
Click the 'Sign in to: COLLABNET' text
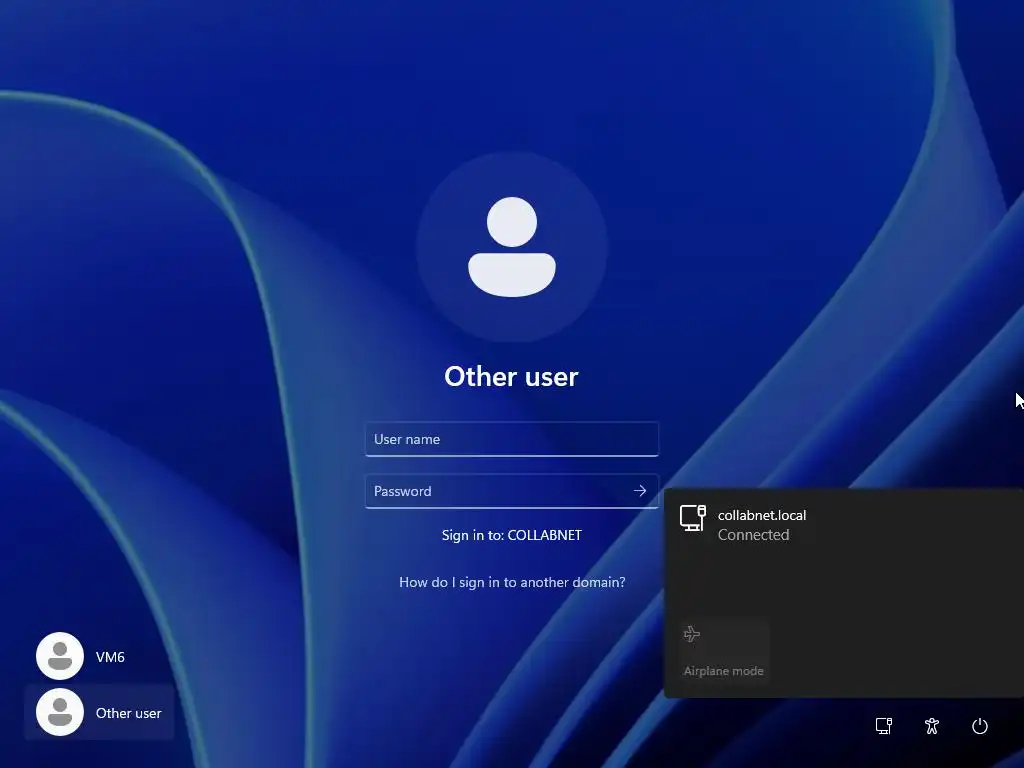tap(512, 535)
